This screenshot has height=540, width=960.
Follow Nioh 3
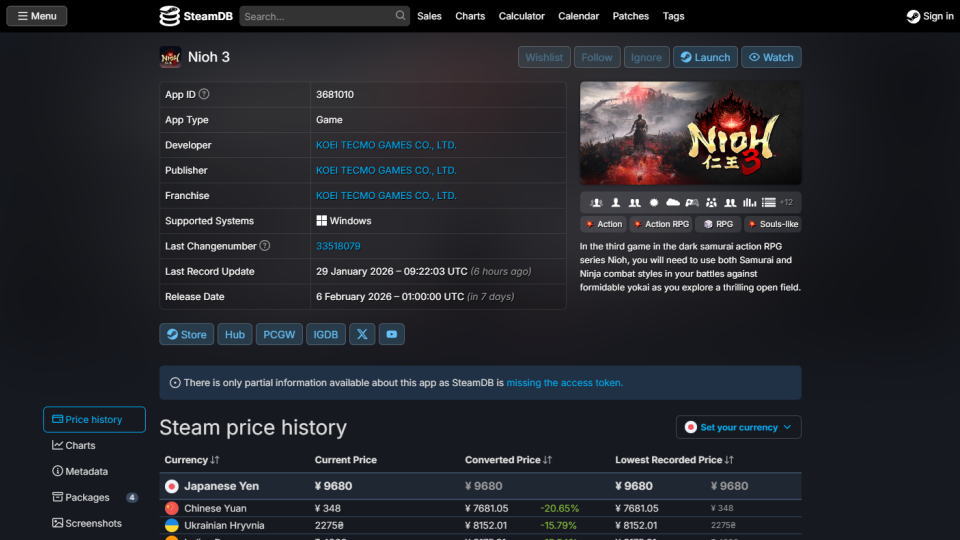(x=597, y=57)
